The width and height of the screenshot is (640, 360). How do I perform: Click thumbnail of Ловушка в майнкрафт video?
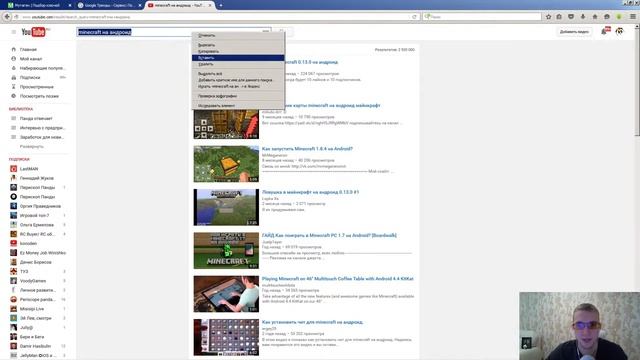coord(226,207)
